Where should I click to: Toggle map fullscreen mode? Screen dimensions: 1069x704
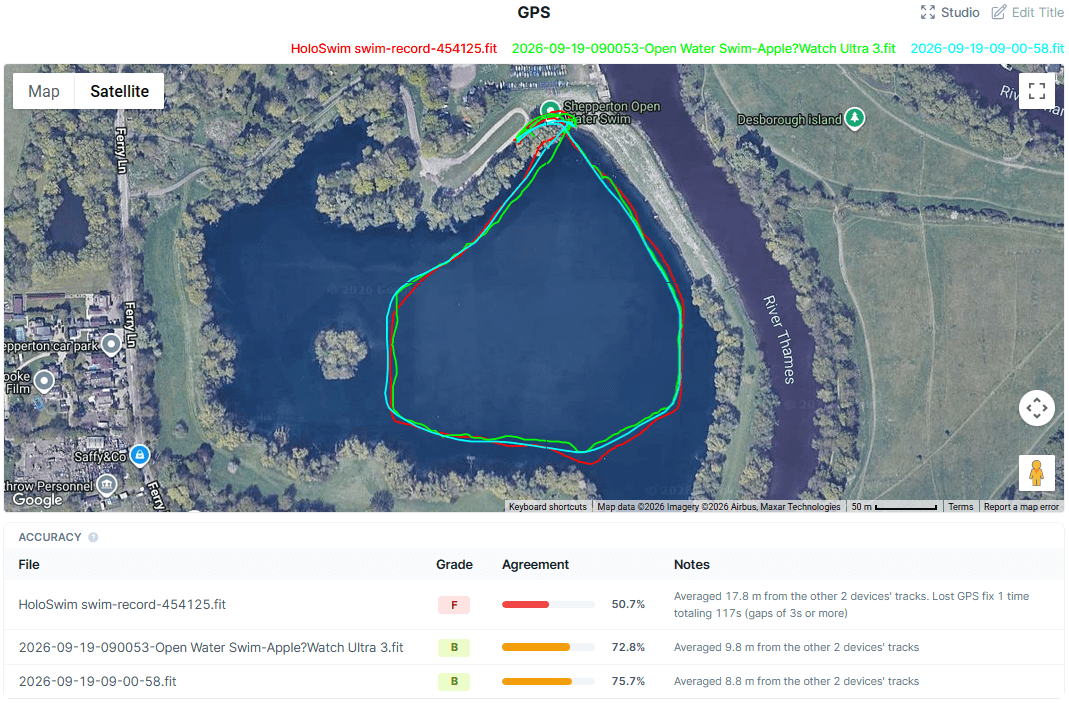(x=1037, y=91)
